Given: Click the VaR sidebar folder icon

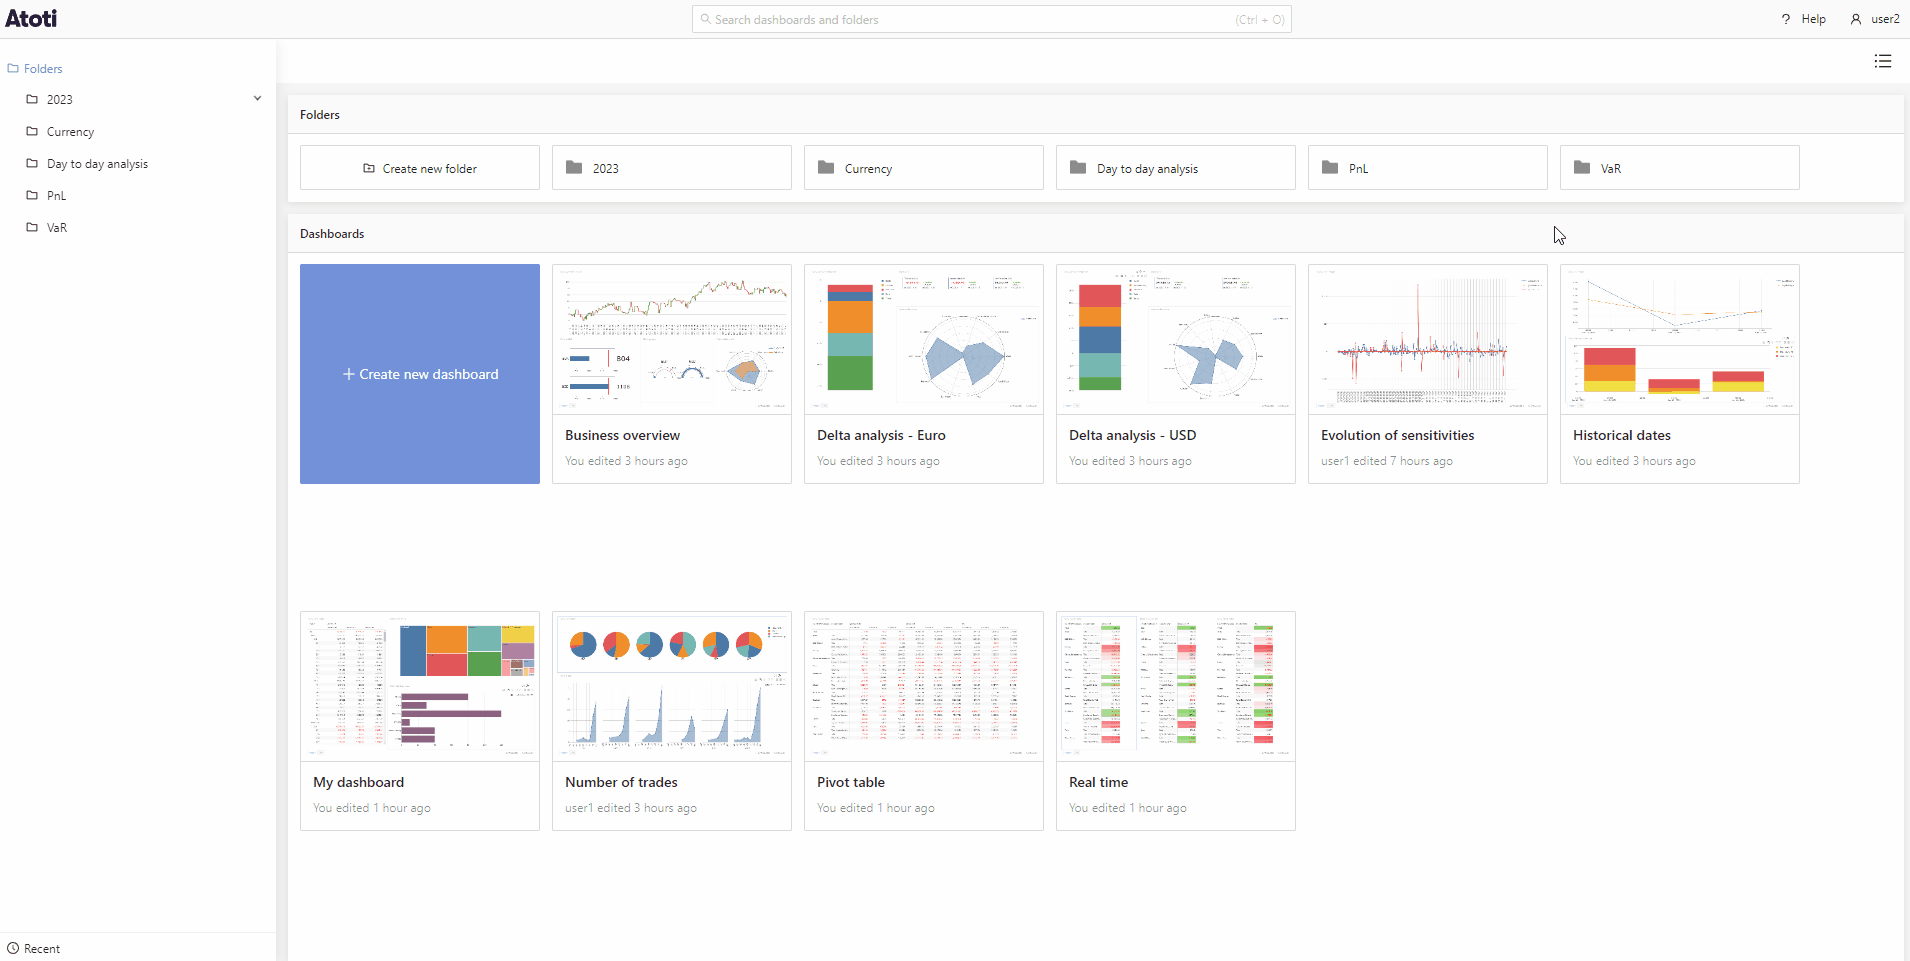Looking at the screenshot, I should click(32, 227).
